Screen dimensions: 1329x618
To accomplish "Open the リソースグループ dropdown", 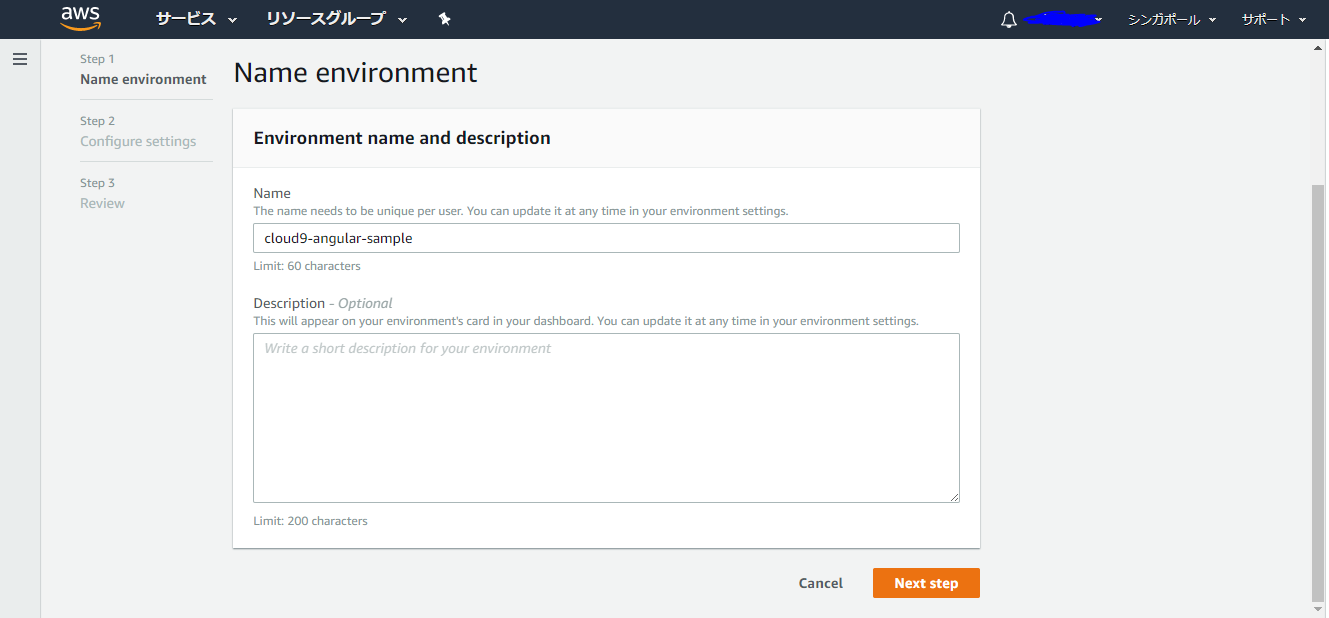I will [x=336, y=19].
